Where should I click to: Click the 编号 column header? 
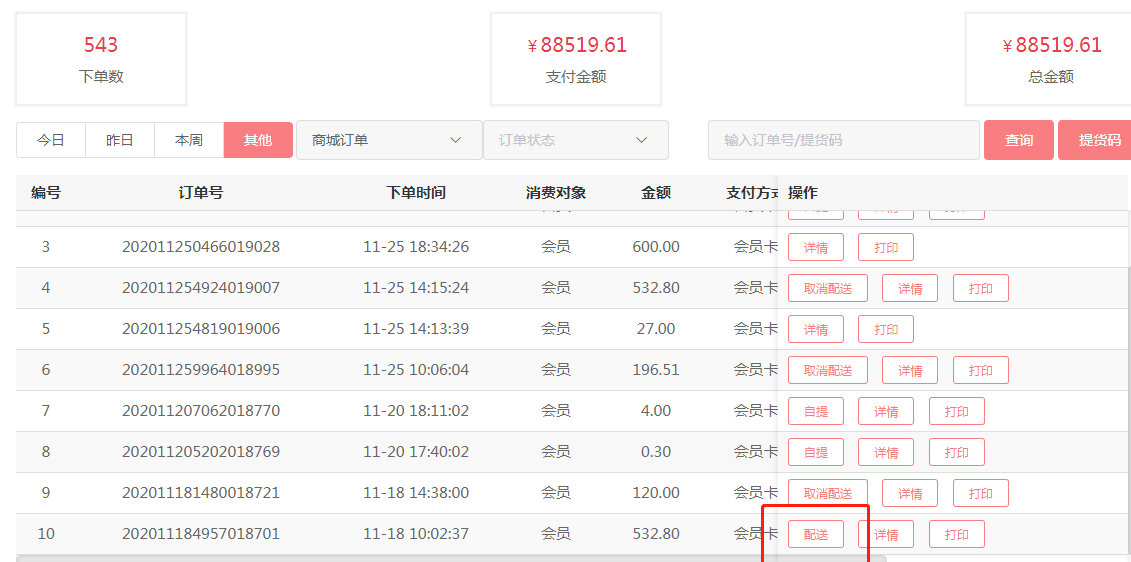[45, 193]
